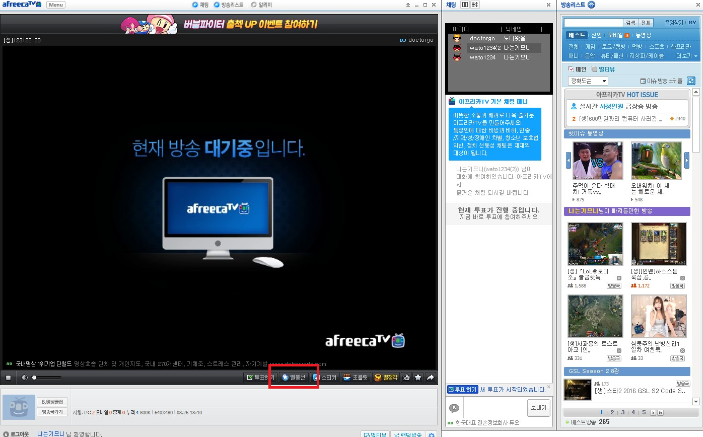Open first HOT ISSUE headline

619,106
